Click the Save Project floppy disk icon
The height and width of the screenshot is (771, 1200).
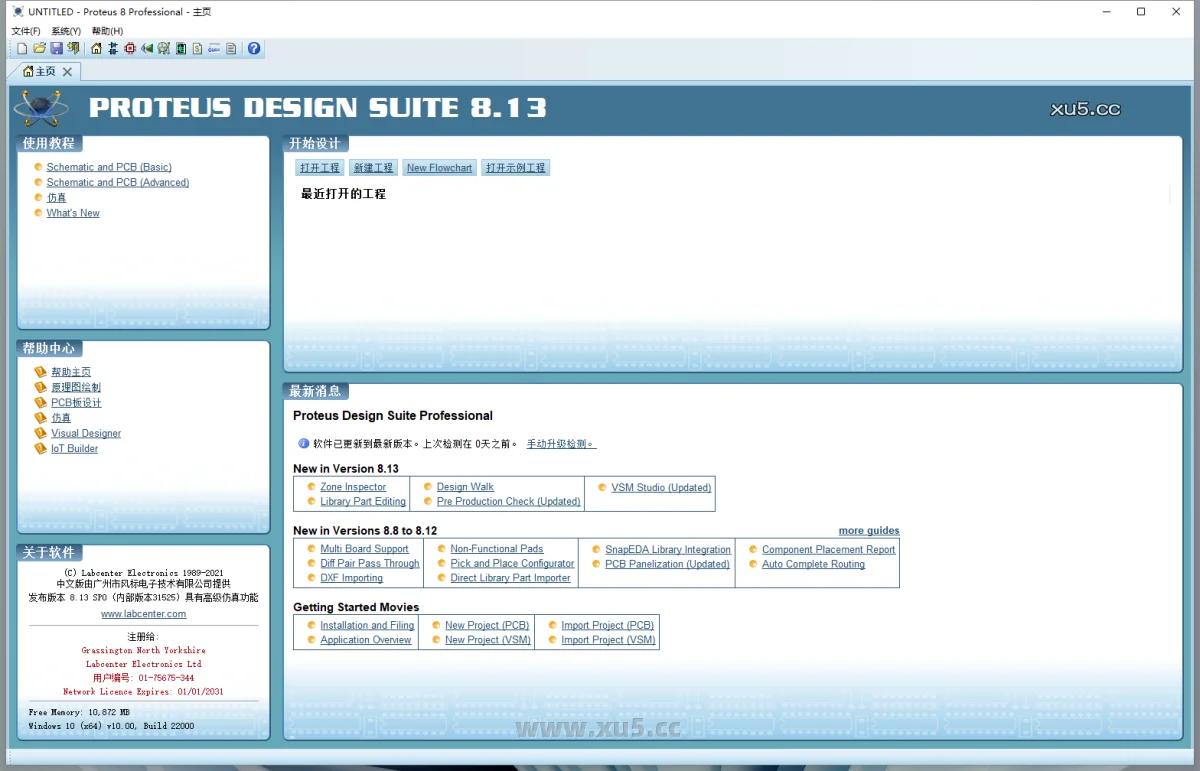tap(57, 48)
